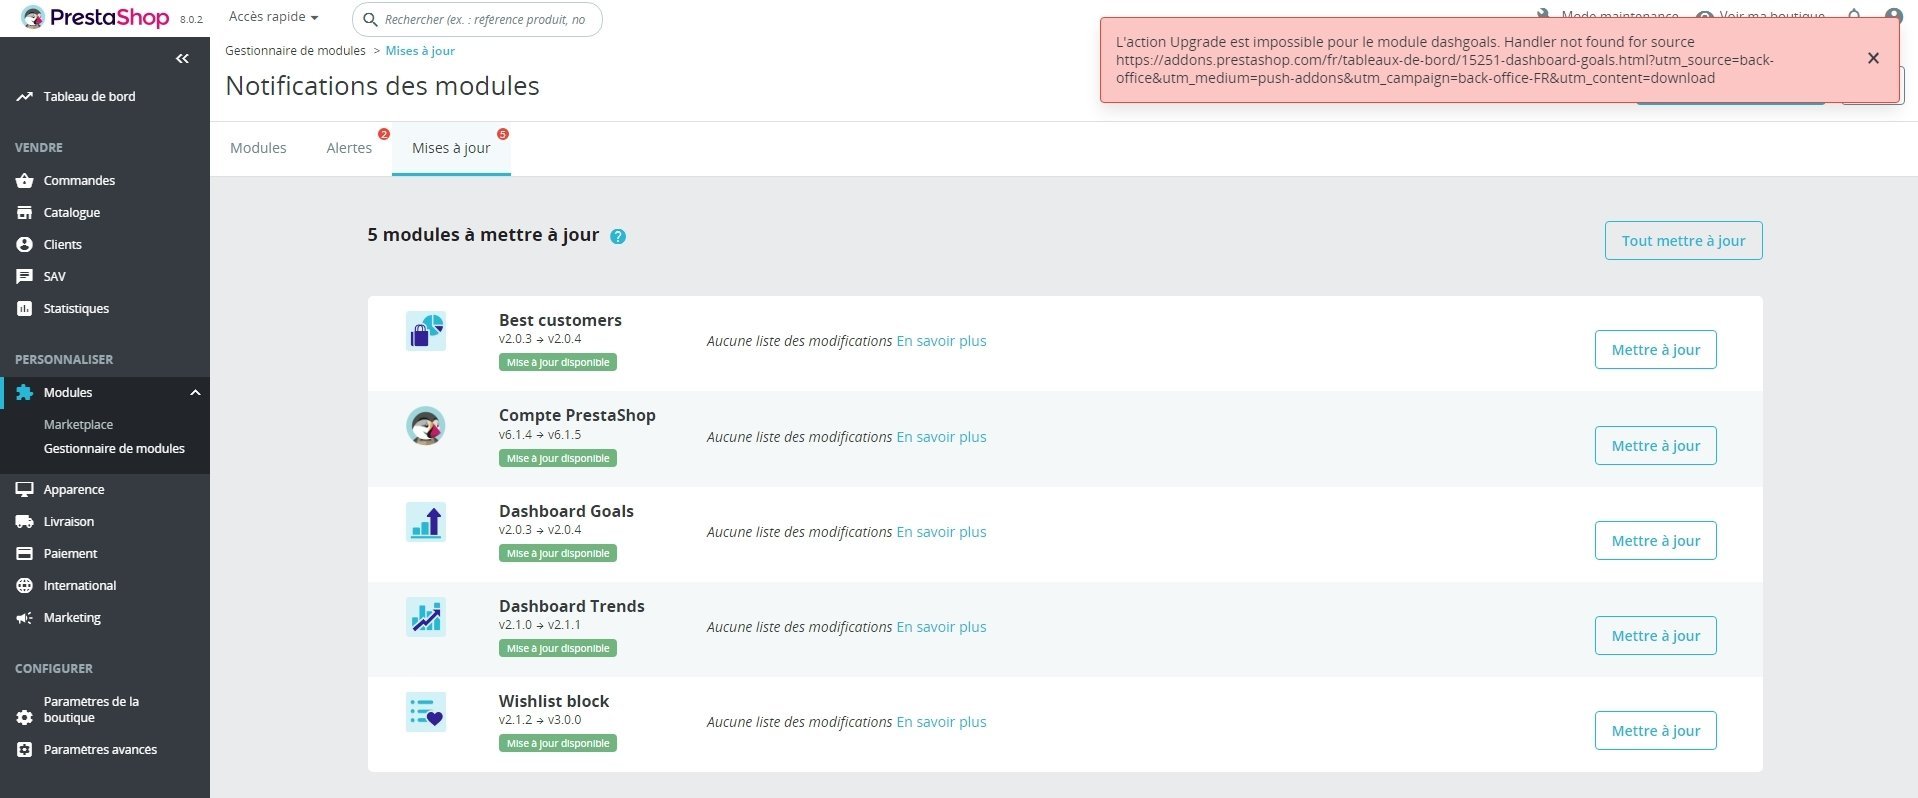Collapse the Modules menu chevron
Image resolution: width=1918 pixels, height=798 pixels.
195,393
